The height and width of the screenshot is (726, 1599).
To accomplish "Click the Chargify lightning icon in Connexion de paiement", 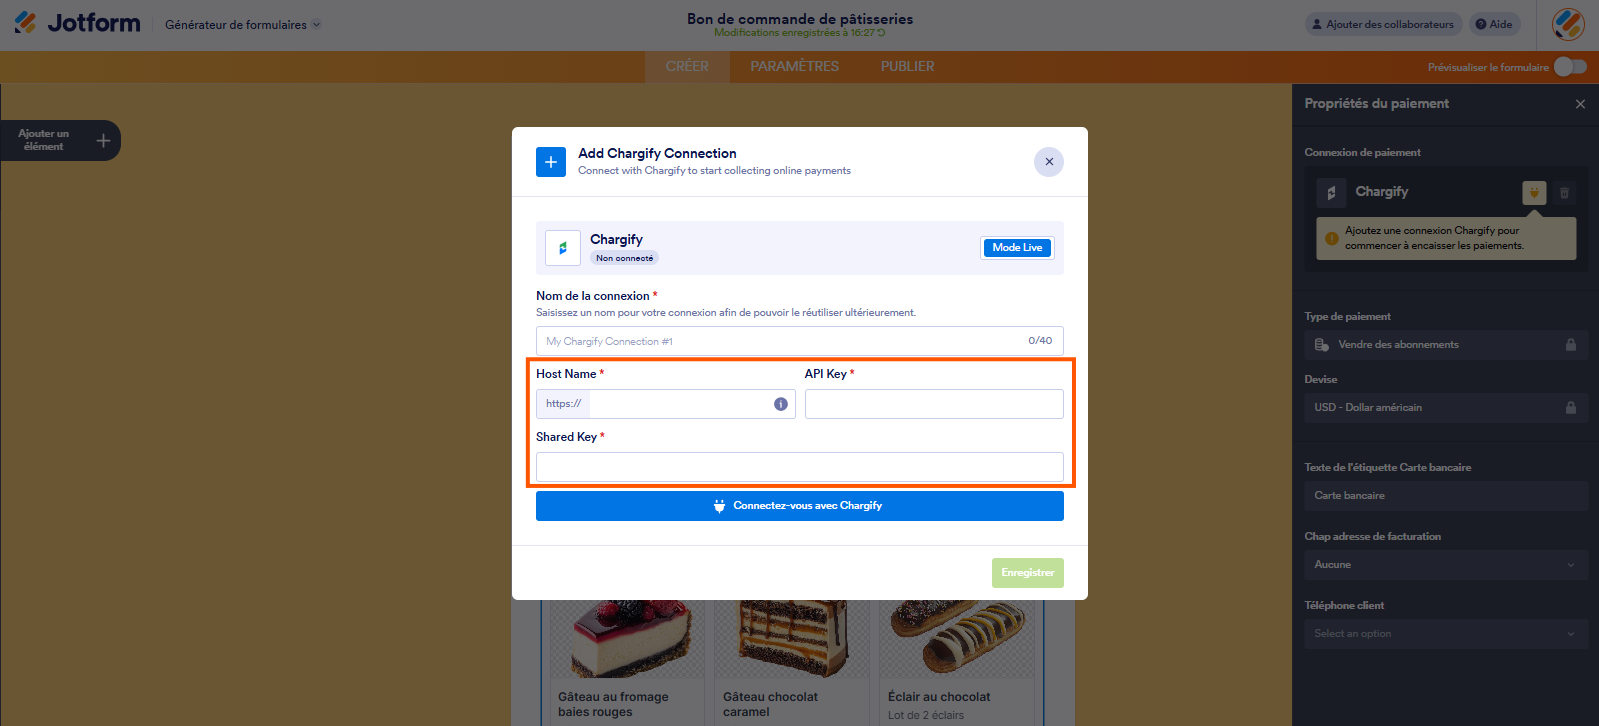I will click(x=1534, y=193).
